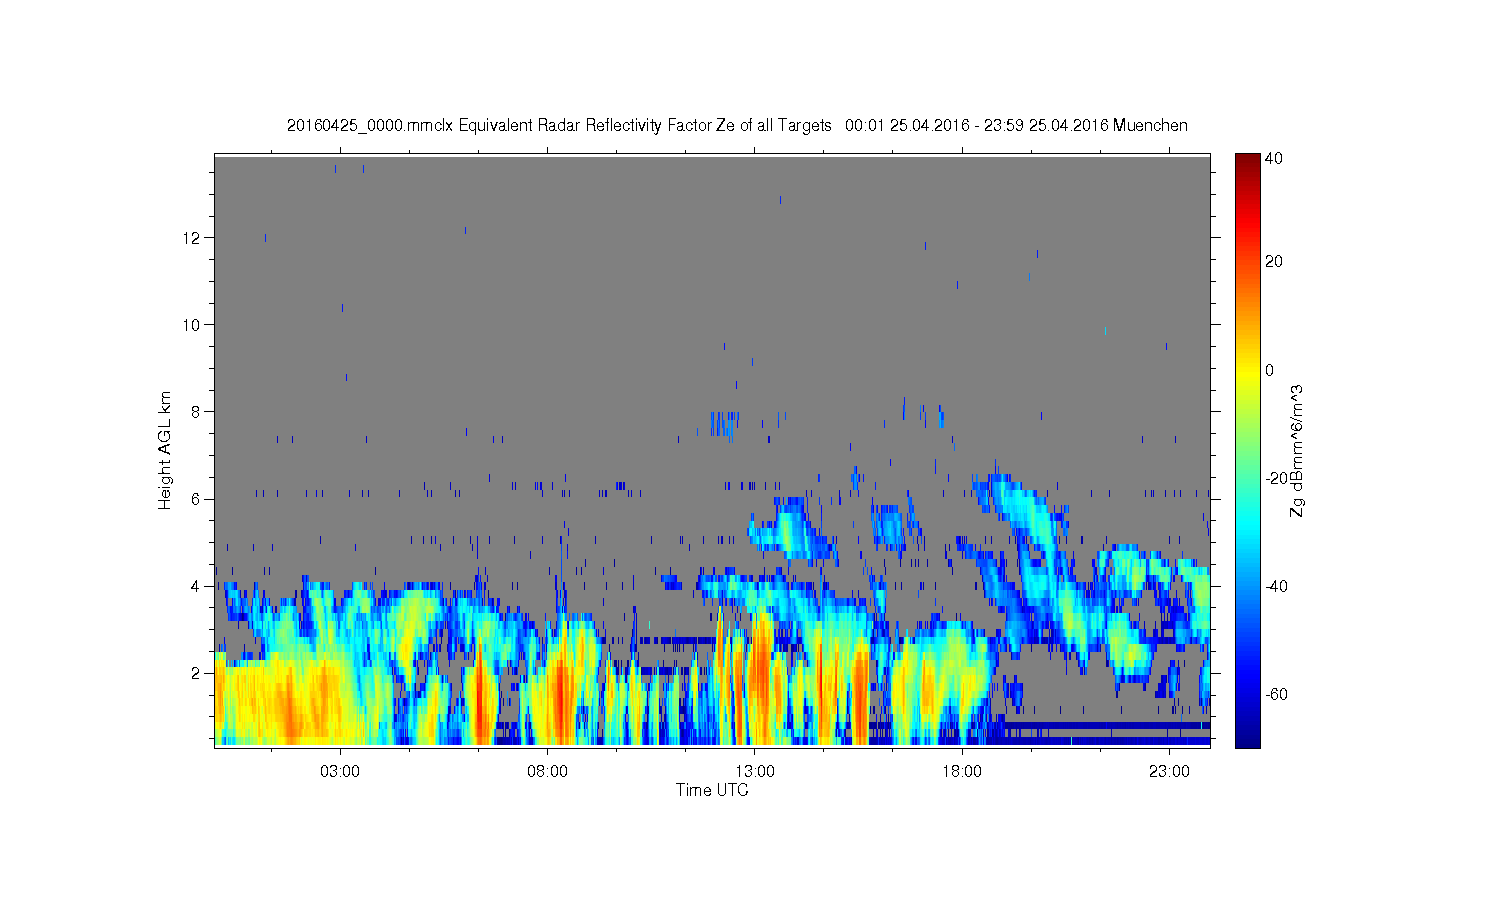Click the height tick label '4'
Screen dimensions: 1500x900
click(x=197, y=586)
